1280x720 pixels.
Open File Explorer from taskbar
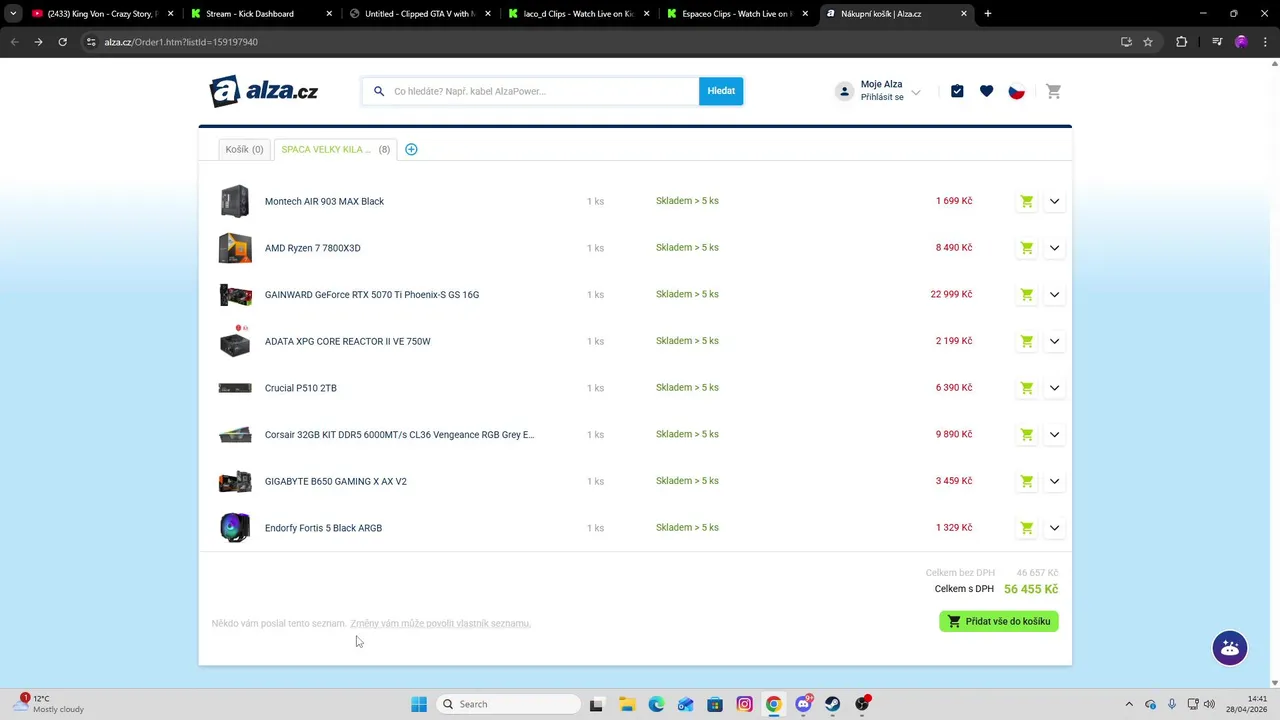coord(627,704)
